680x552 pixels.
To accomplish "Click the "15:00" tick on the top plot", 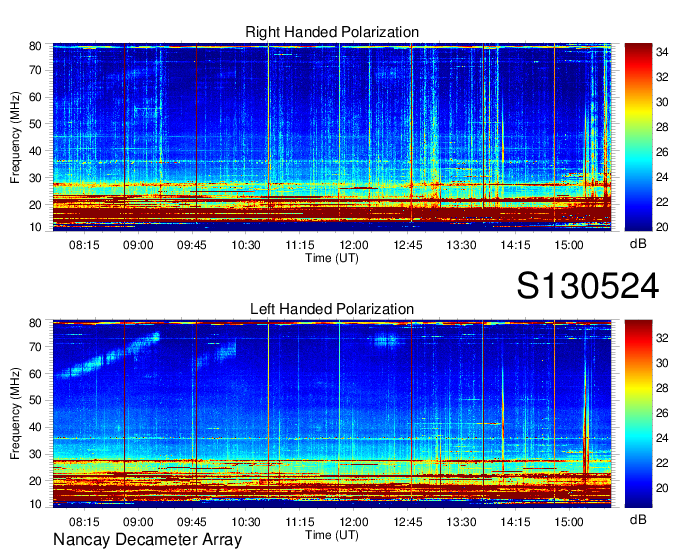I will [x=569, y=245].
